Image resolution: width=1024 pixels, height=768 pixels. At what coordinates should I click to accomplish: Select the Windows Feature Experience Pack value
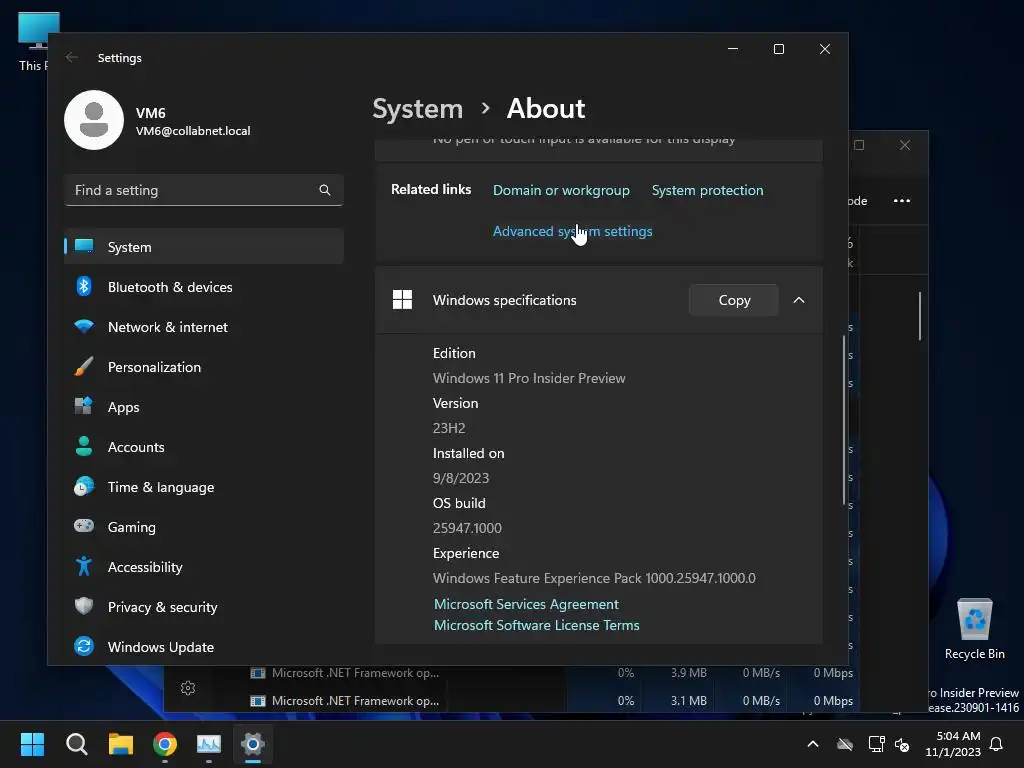coord(594,578)
